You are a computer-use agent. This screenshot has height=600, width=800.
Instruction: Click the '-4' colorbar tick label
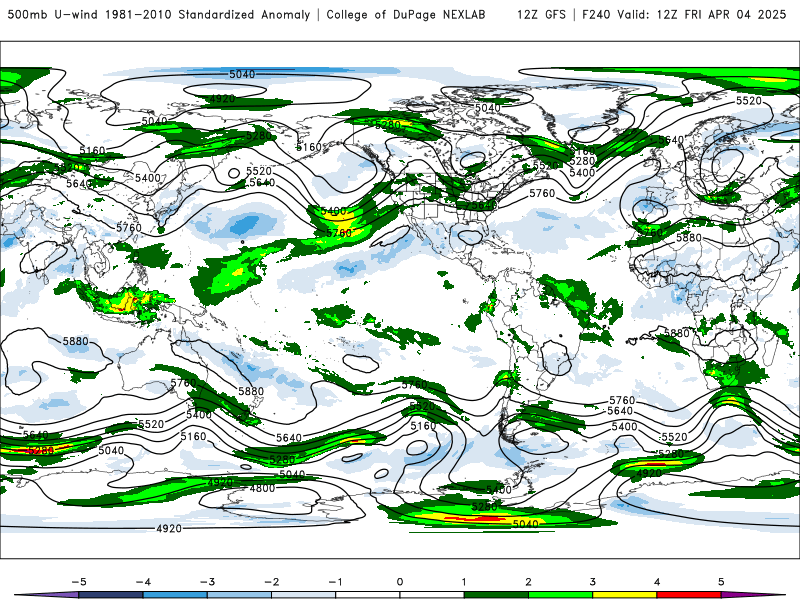(x=143, y=582)
